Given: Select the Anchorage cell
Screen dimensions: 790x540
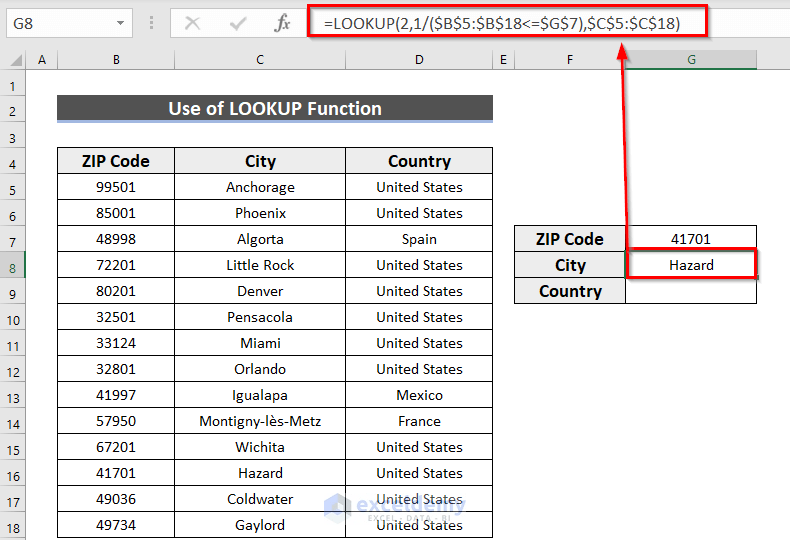Looking at the screenshot, I should point(260,187).
